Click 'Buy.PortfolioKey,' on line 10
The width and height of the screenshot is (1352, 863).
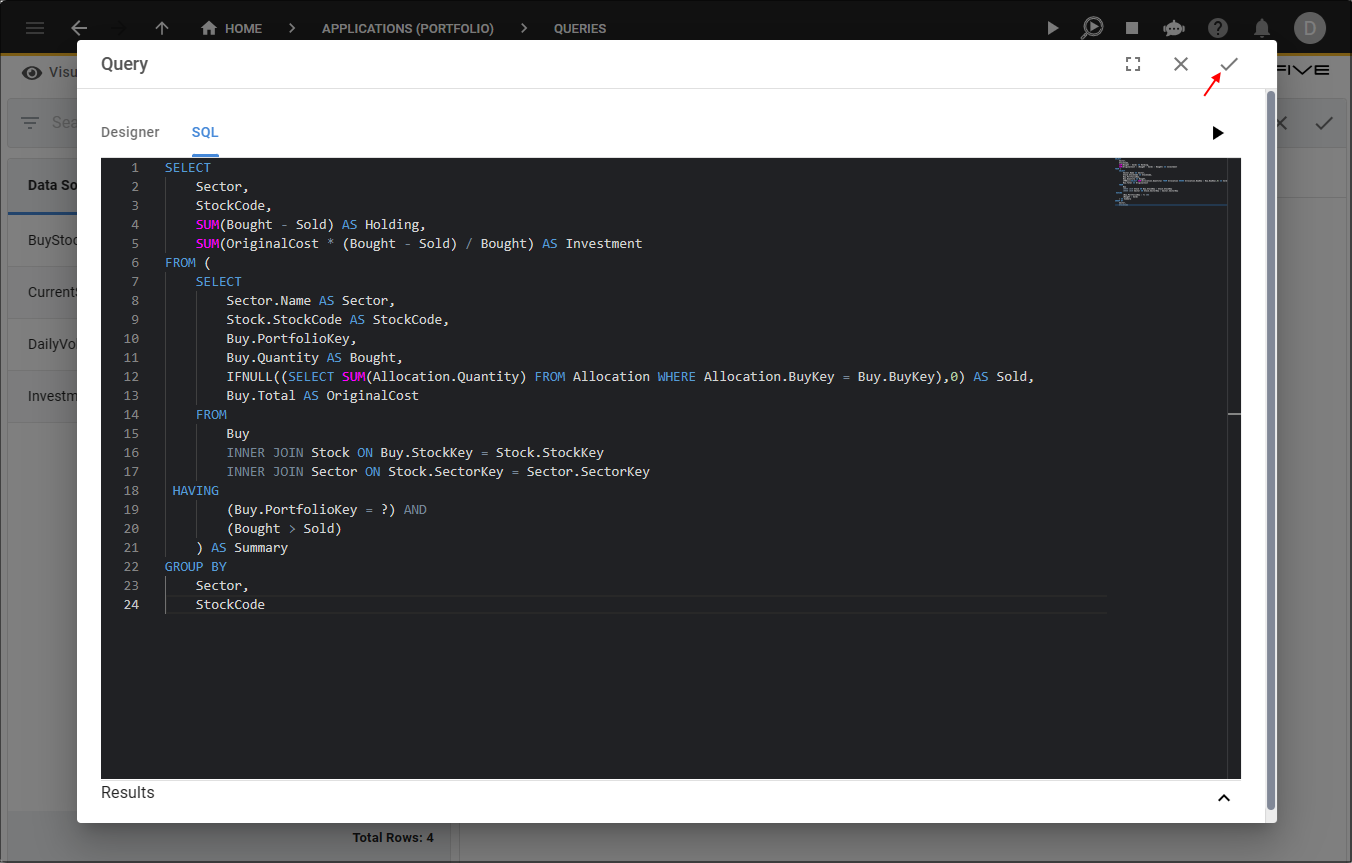292,338
